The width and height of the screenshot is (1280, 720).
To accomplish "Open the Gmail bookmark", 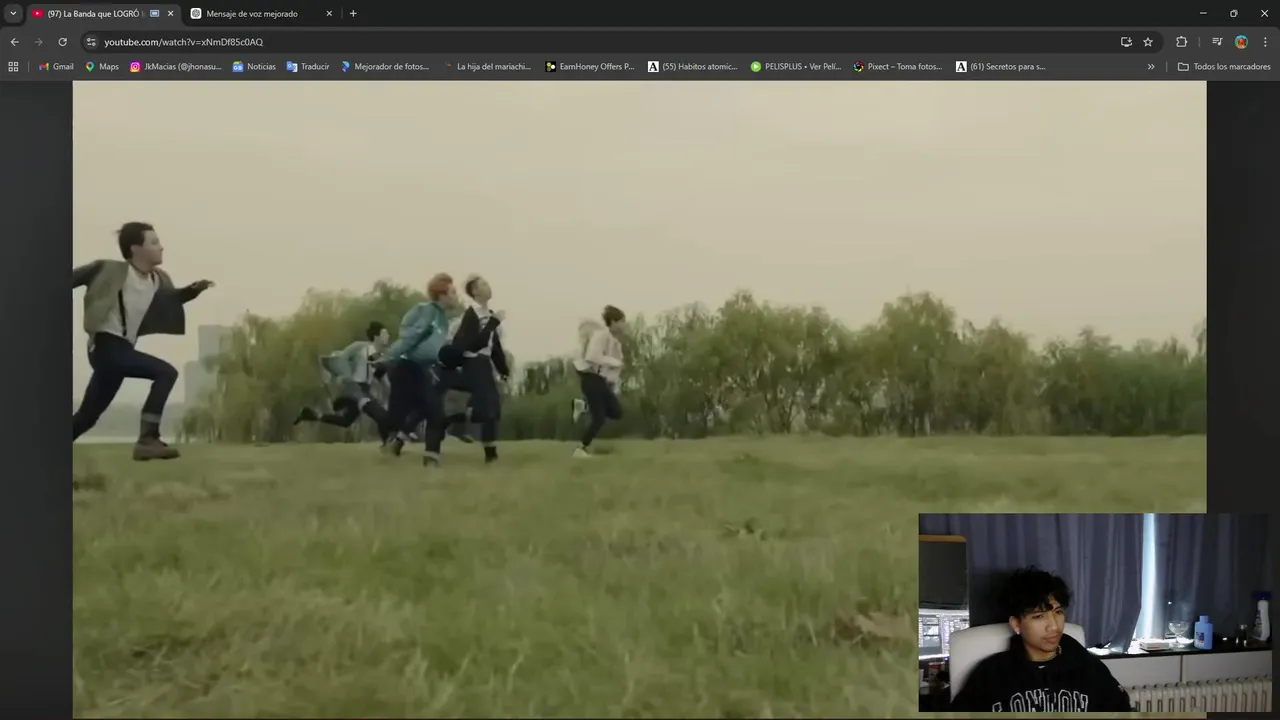I will click(x=56, y=67).
